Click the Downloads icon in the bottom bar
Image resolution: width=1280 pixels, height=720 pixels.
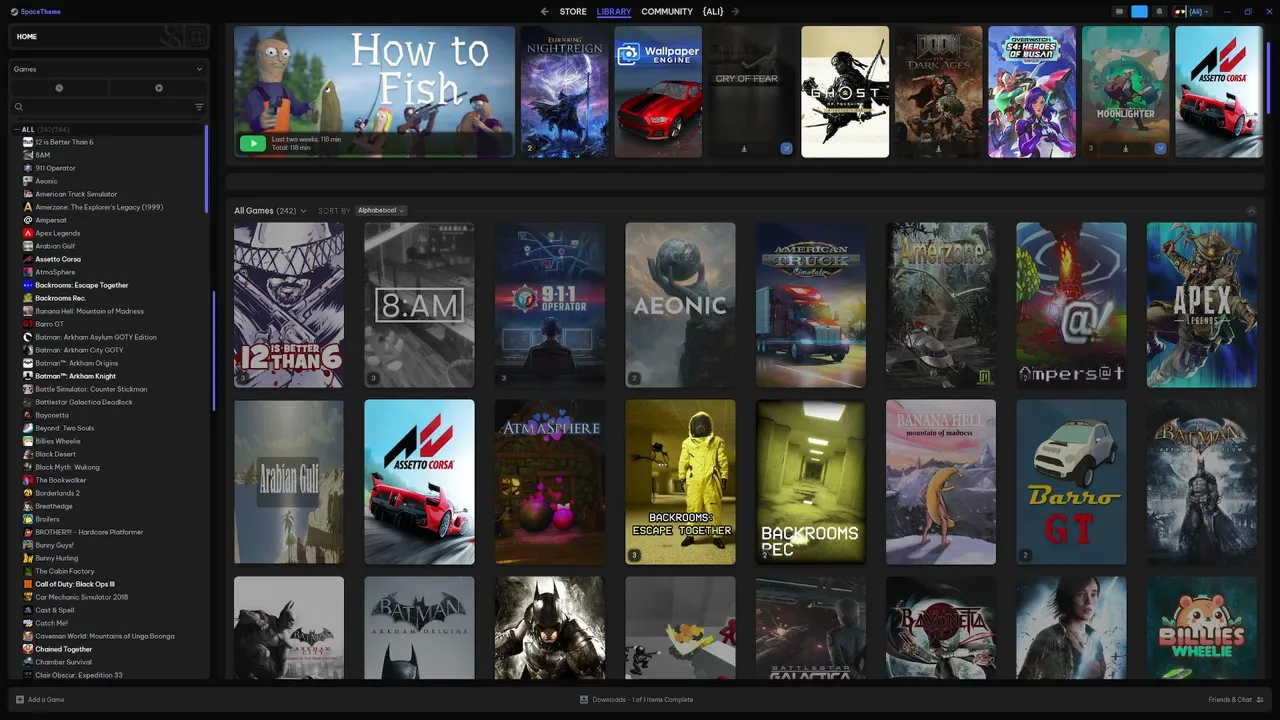pyautogui.click(x=584, y=700)
